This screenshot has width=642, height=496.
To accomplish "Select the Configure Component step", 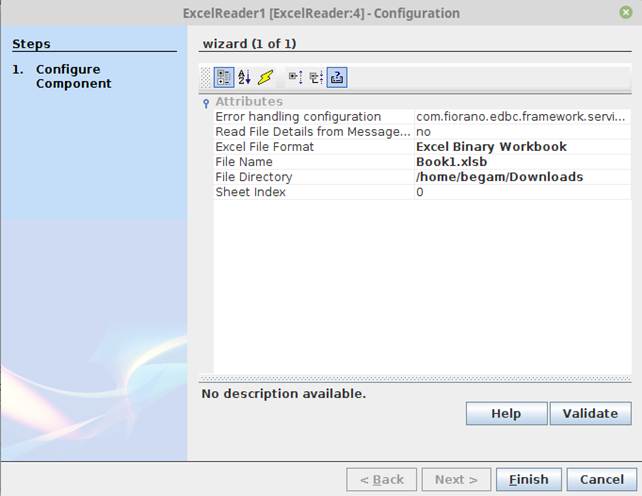I will point(74,76).
